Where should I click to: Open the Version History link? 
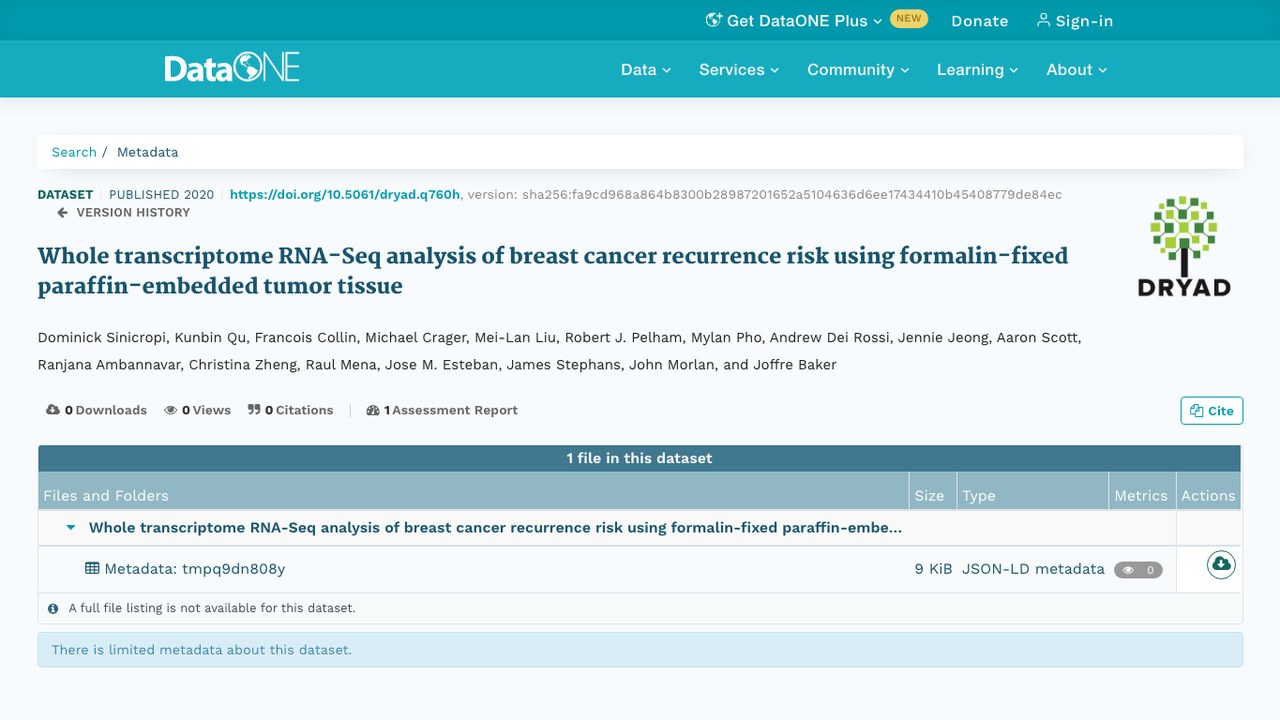pyautogui.click(x=123, y=213)
